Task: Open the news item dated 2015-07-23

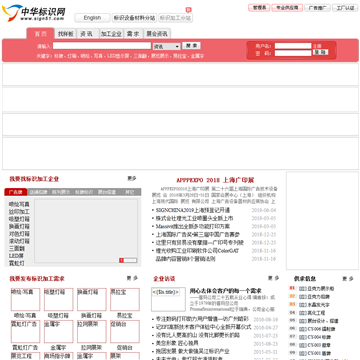Action: (x=197, y=335)
